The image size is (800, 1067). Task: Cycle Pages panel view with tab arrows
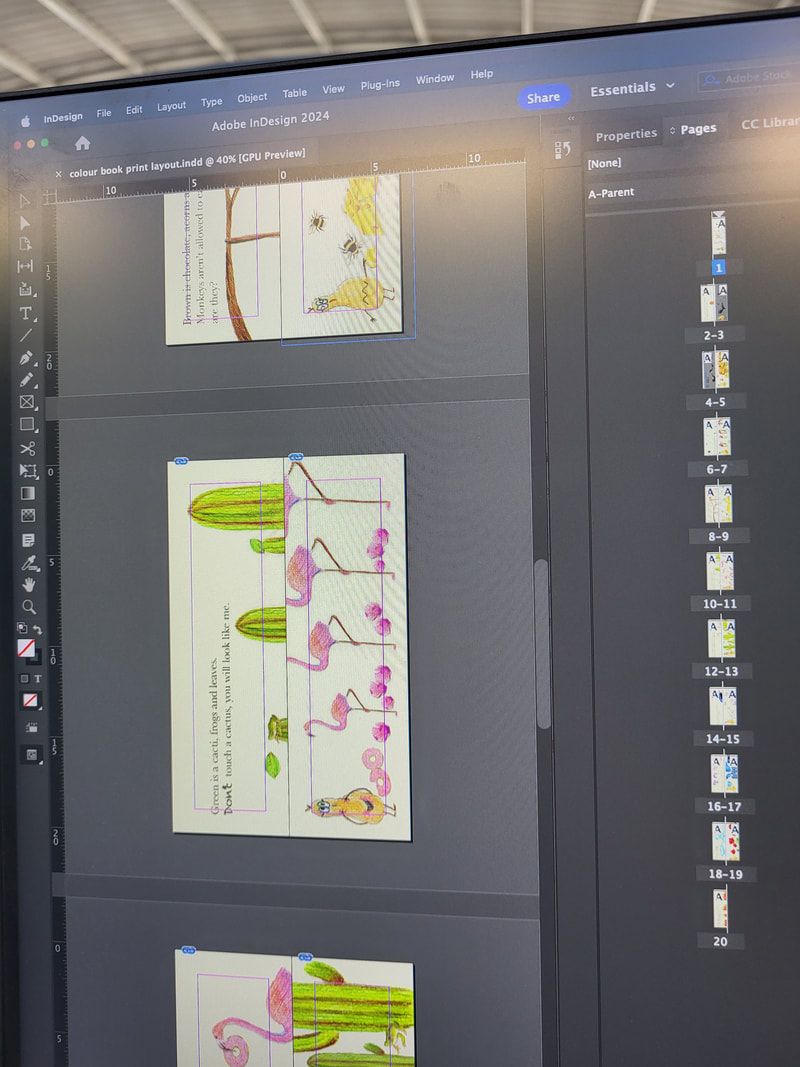coord(673,130)
